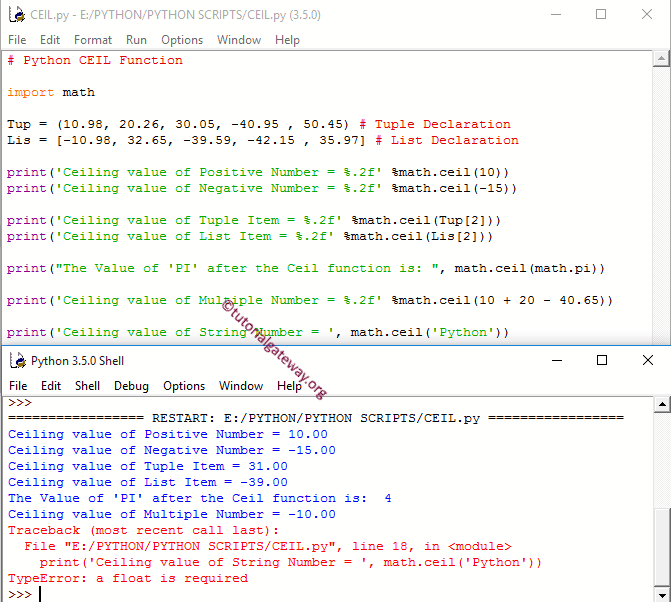This screenshot has width=671, height=602.
Task: Click the 'Python 3.5.0 Shell' title text
Action: pos(77,361)
